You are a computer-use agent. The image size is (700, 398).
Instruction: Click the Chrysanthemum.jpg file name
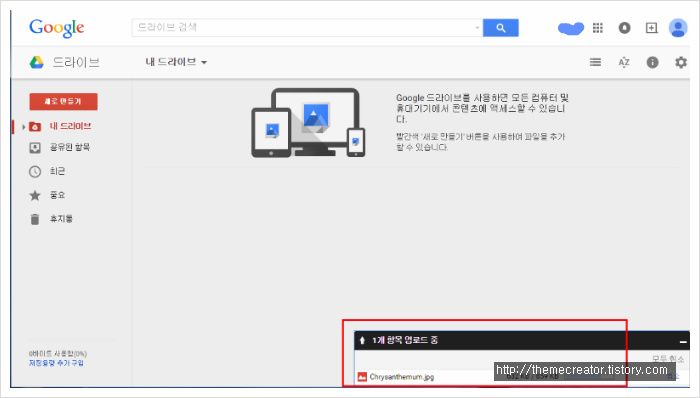(401, 377)
